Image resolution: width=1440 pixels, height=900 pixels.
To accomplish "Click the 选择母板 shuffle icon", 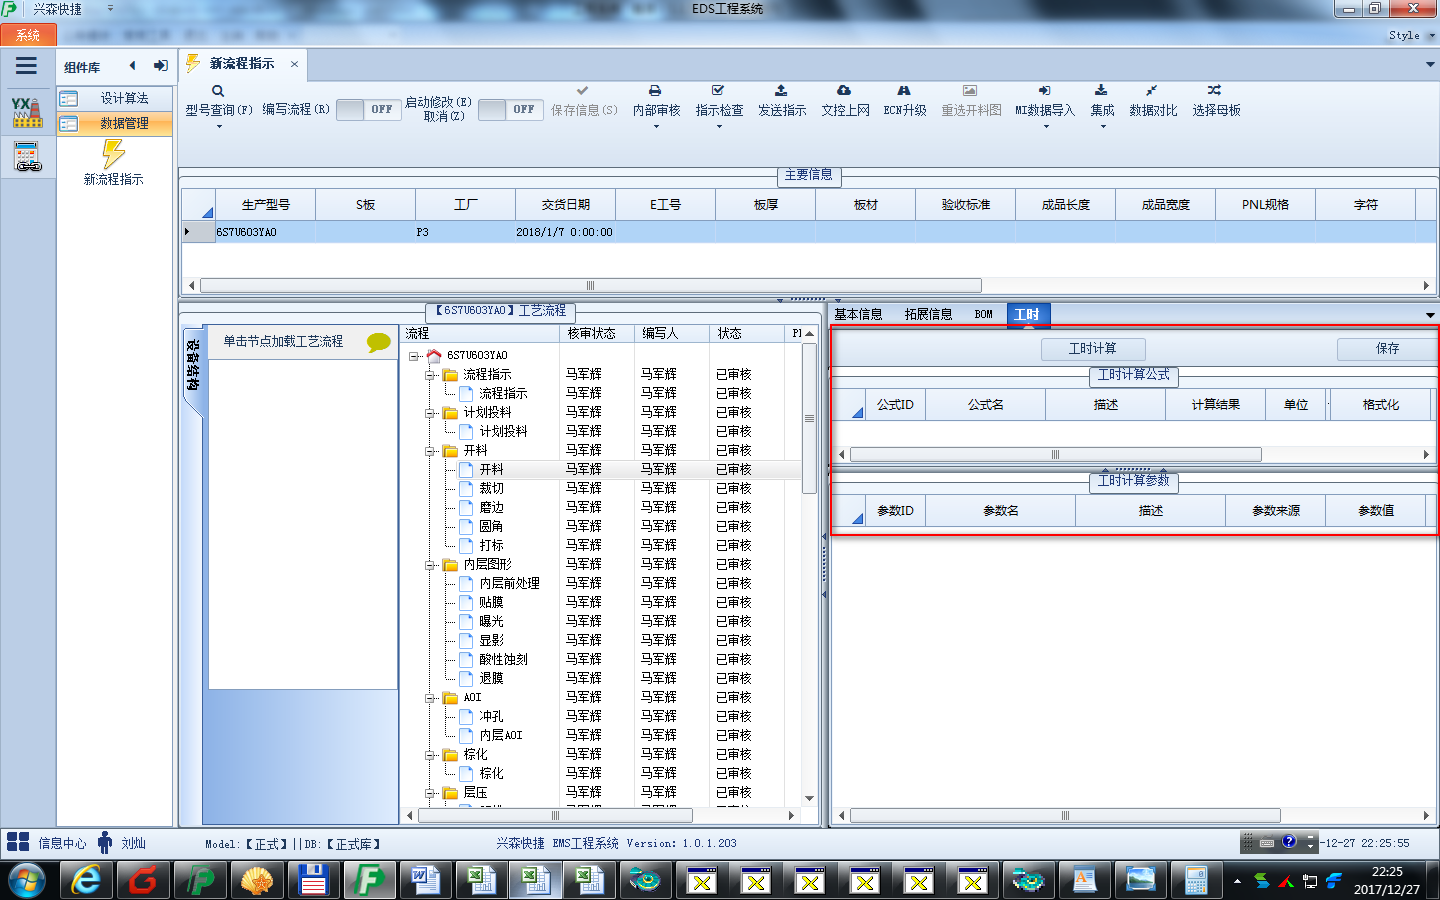I will pyautogui.click(x=1214, y=91).
